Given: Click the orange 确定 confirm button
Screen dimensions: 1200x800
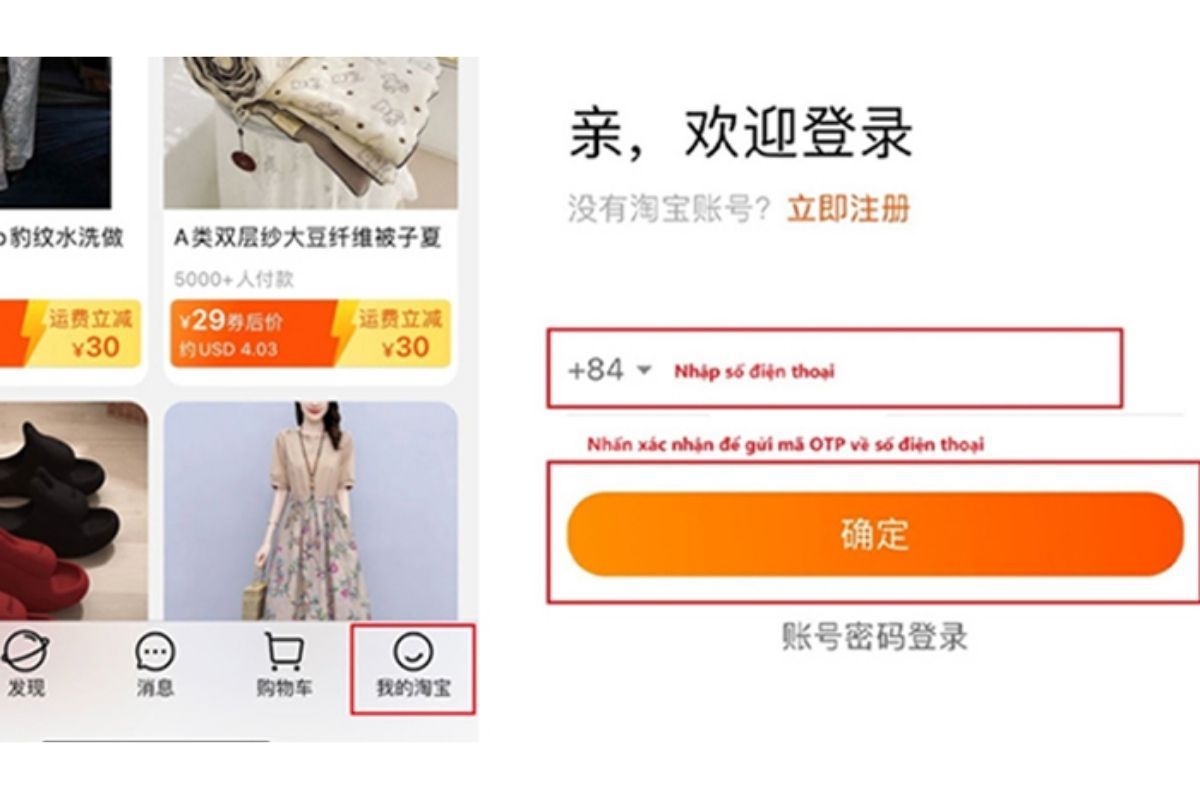Looking at the screenshot, I should [874, 534].
